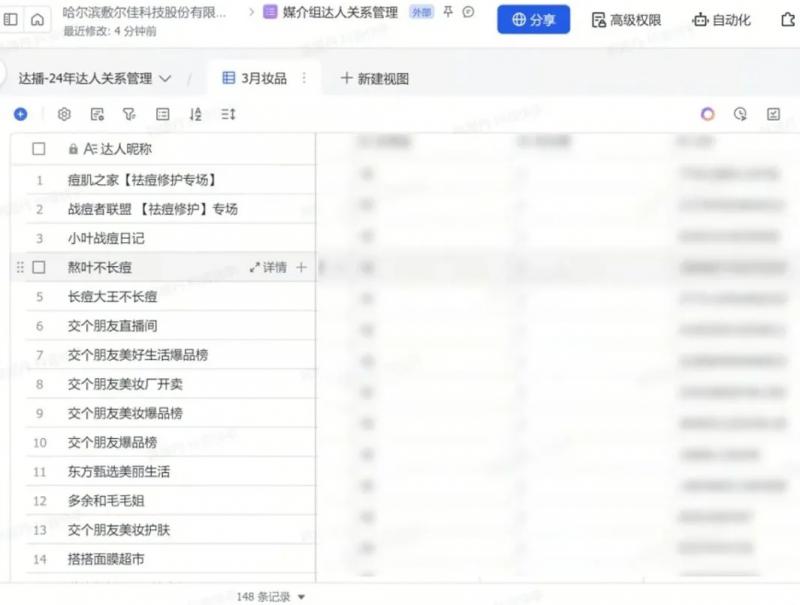Screen dimensions: 800x605
Task: Open the field configuration icon
Action: 97,115
